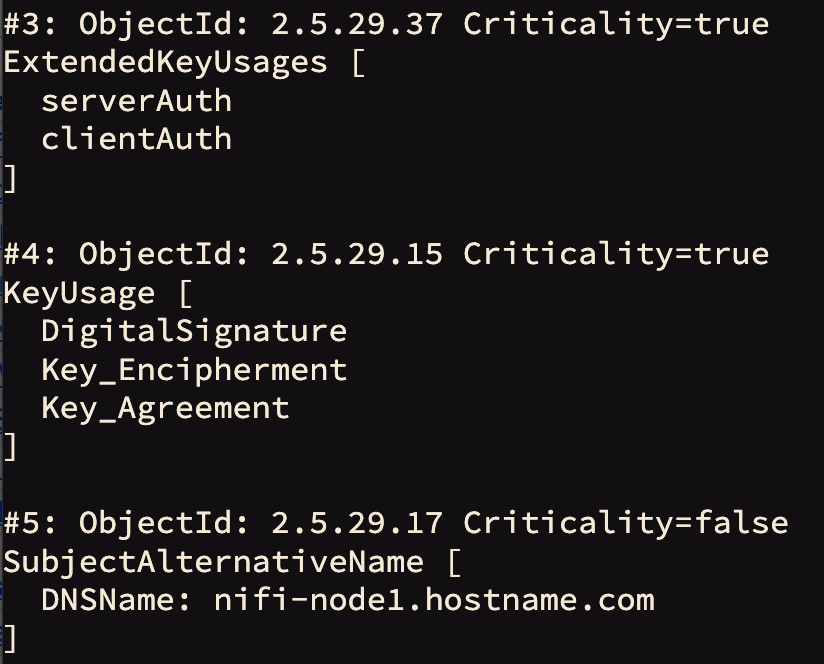Place cursor on the KeyUsage label
Image resolution: width=824 pixels, height=664 pixels.
tap(79, 293)
